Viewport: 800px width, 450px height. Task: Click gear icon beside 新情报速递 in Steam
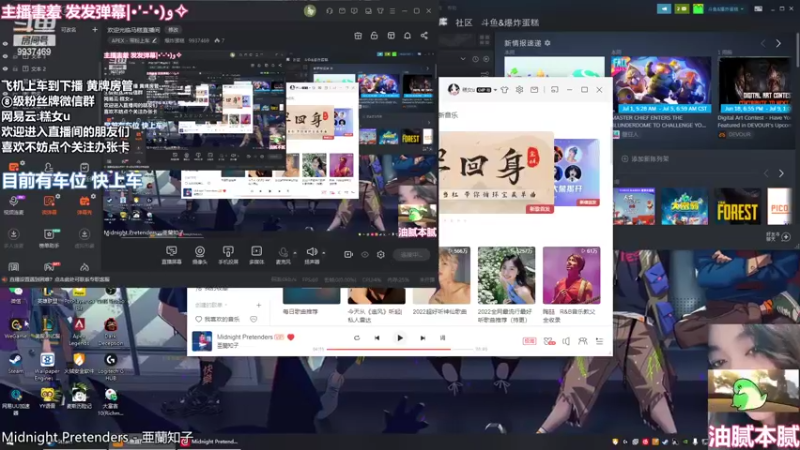[547, 43]
